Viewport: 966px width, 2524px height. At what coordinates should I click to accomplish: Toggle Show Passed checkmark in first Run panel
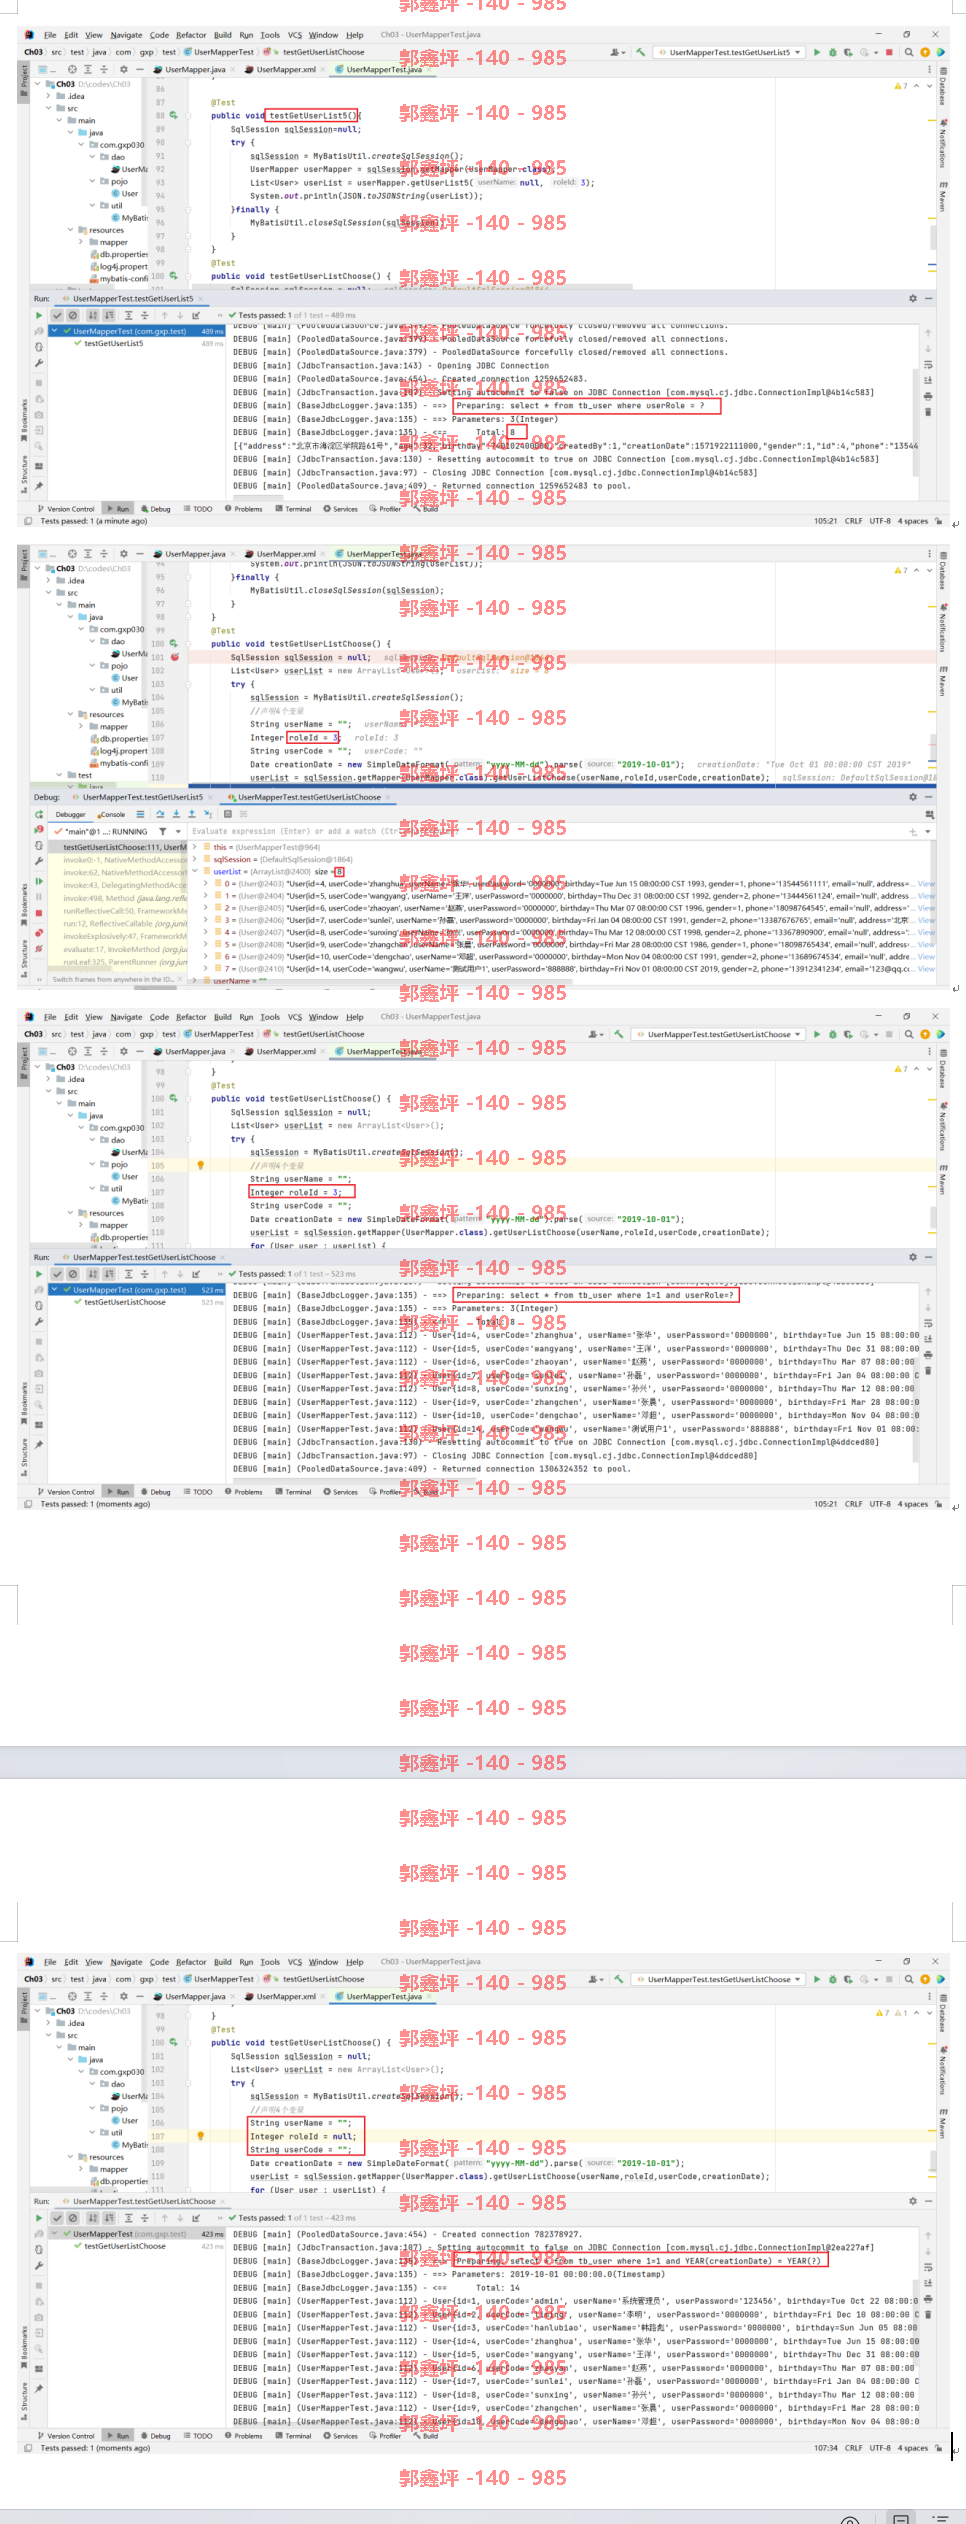(57, 315)
